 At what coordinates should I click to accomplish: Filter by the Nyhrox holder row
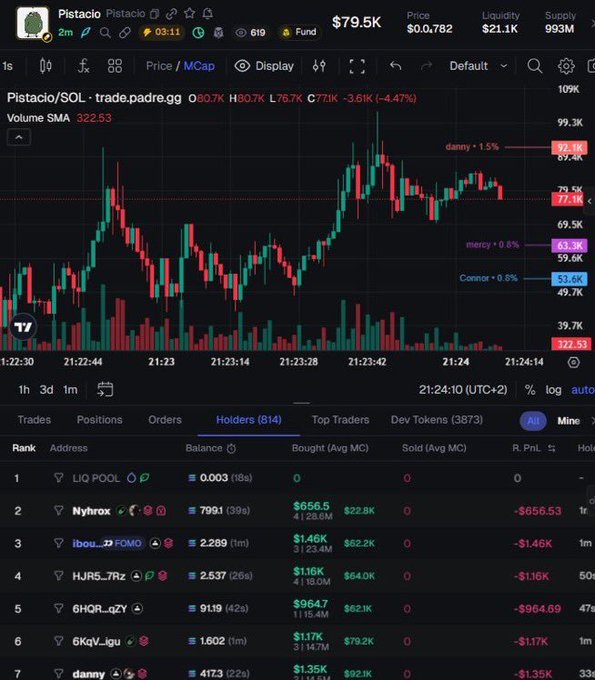[59, 510]
